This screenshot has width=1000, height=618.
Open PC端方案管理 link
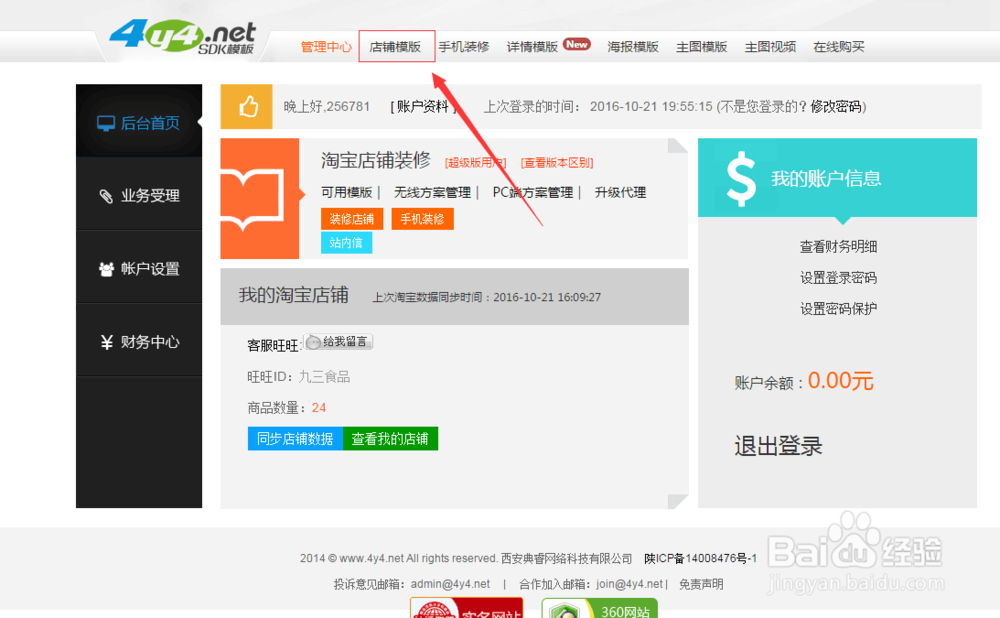tap(533, 193)
